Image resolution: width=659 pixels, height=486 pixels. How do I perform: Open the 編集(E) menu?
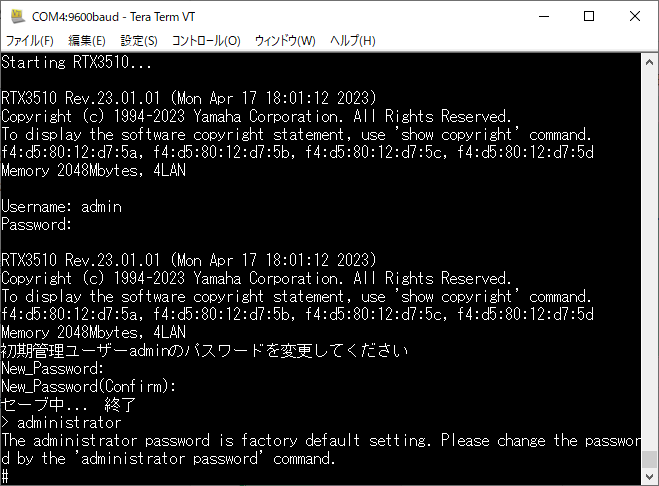[87, 41]
